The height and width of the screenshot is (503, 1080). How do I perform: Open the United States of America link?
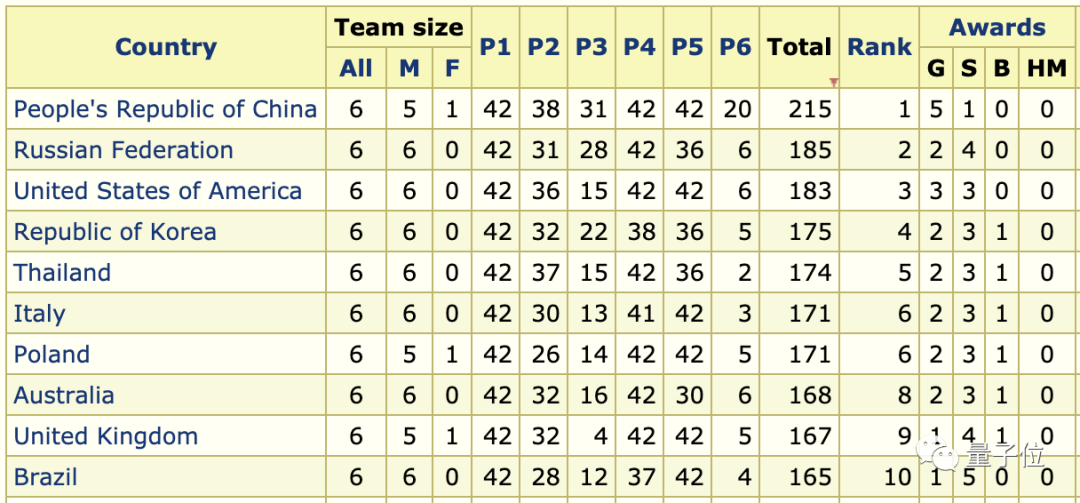158,190
